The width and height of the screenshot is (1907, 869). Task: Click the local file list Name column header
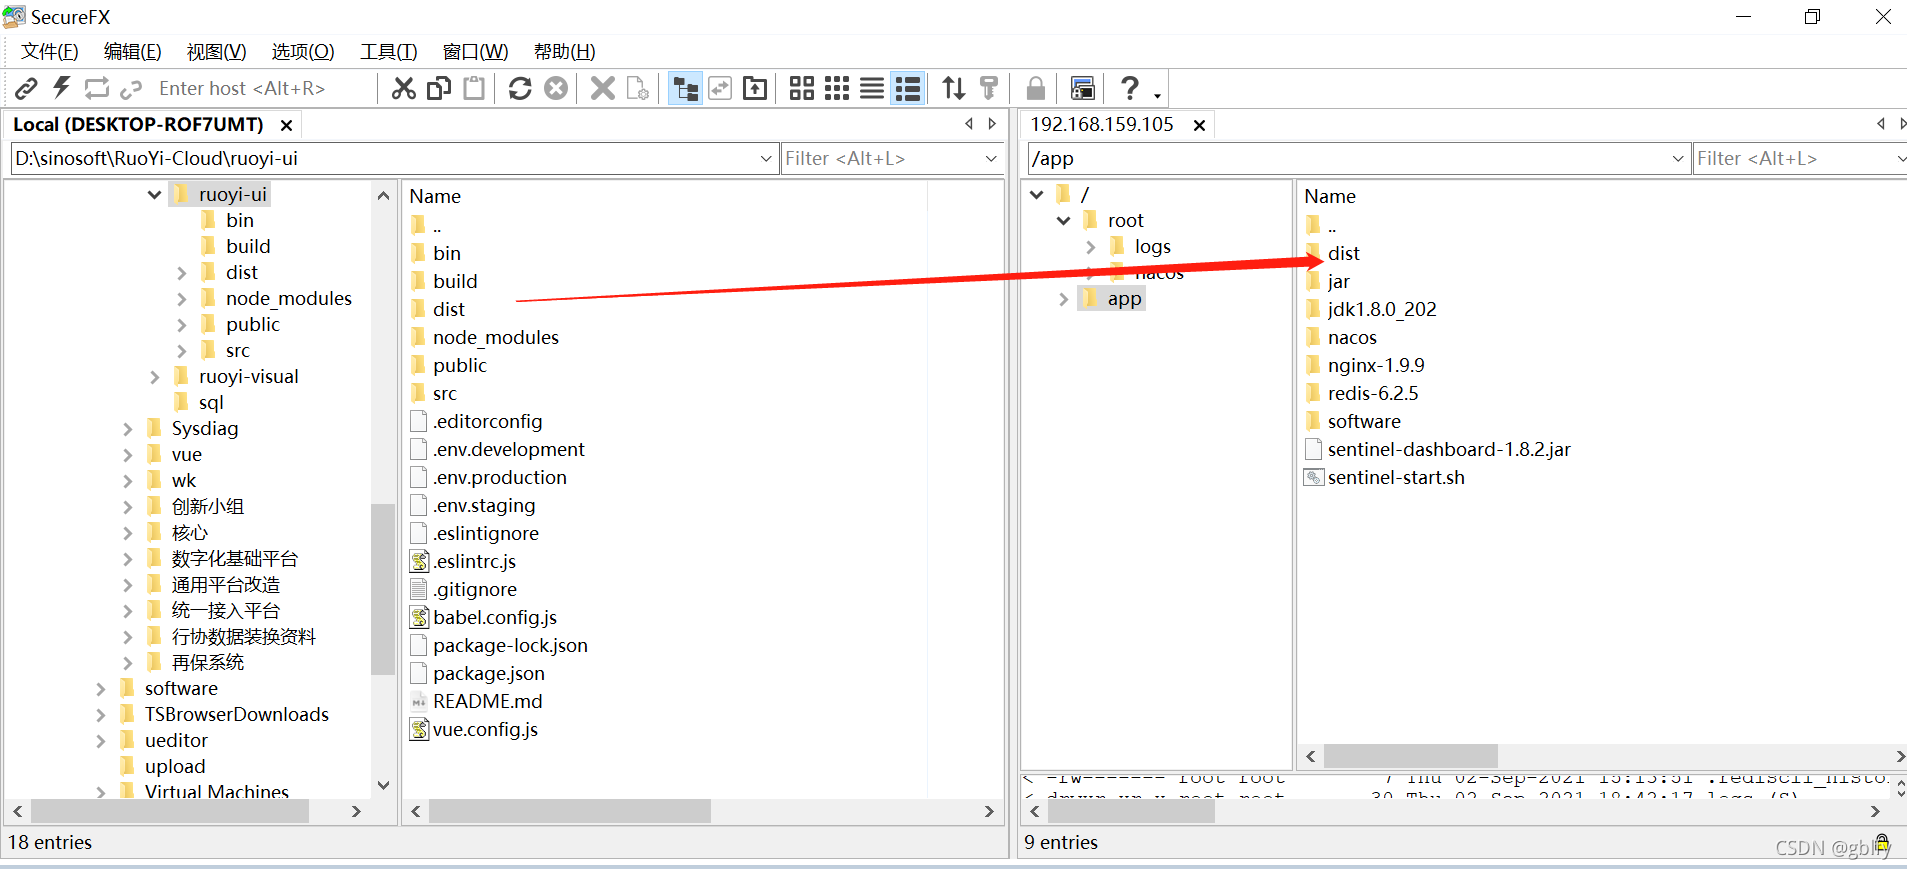(x=435, y=196)
